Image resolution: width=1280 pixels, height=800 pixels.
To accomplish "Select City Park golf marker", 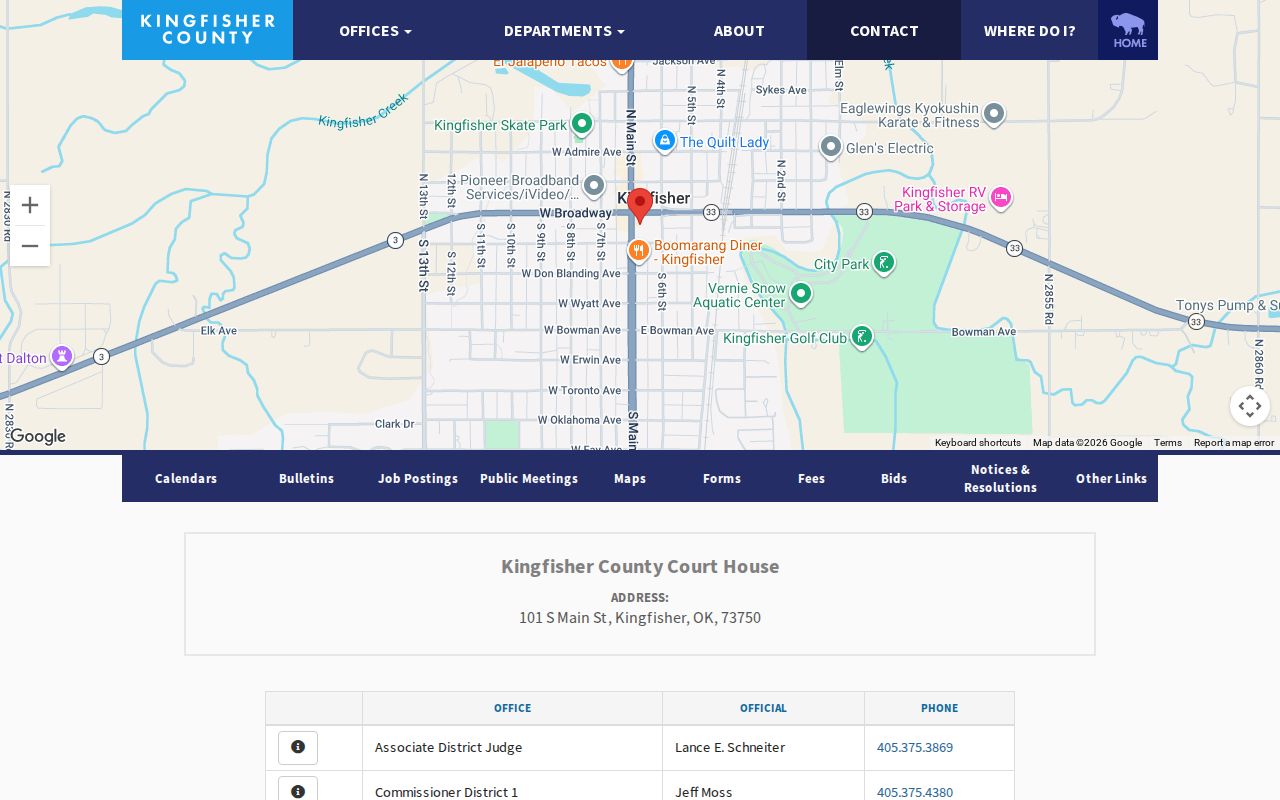I will 883,263.
